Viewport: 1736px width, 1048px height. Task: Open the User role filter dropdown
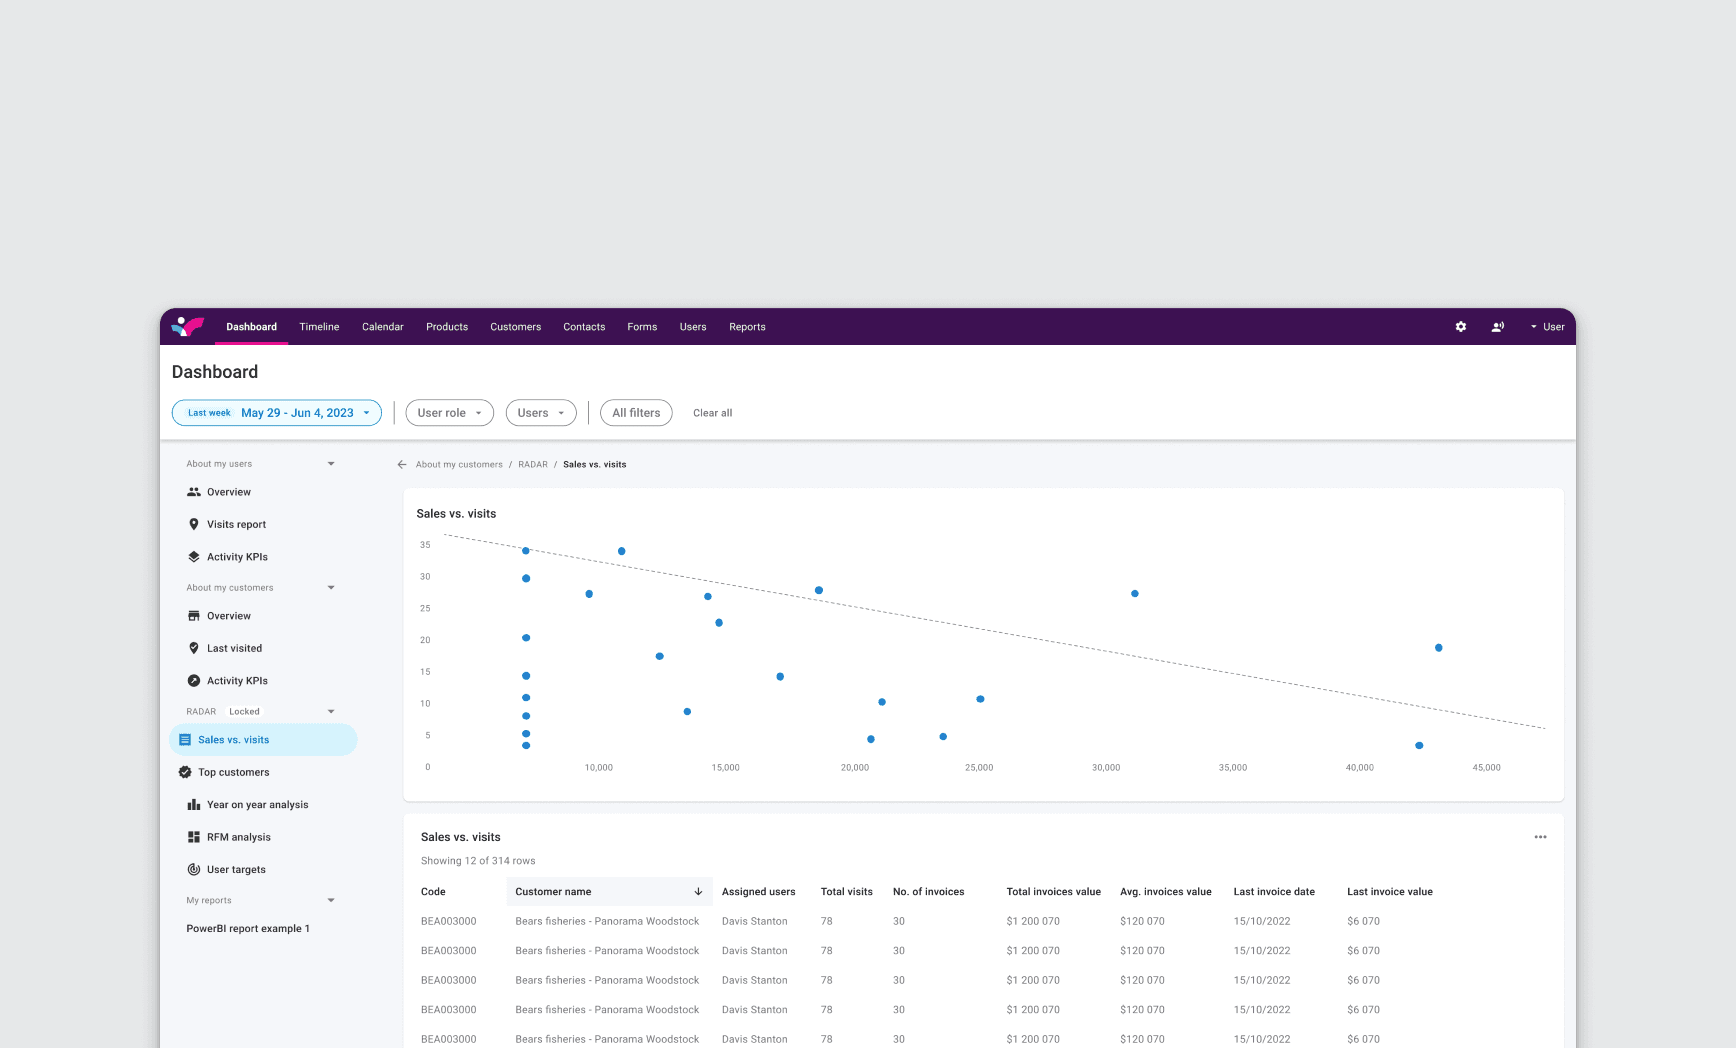click(449, 413)
